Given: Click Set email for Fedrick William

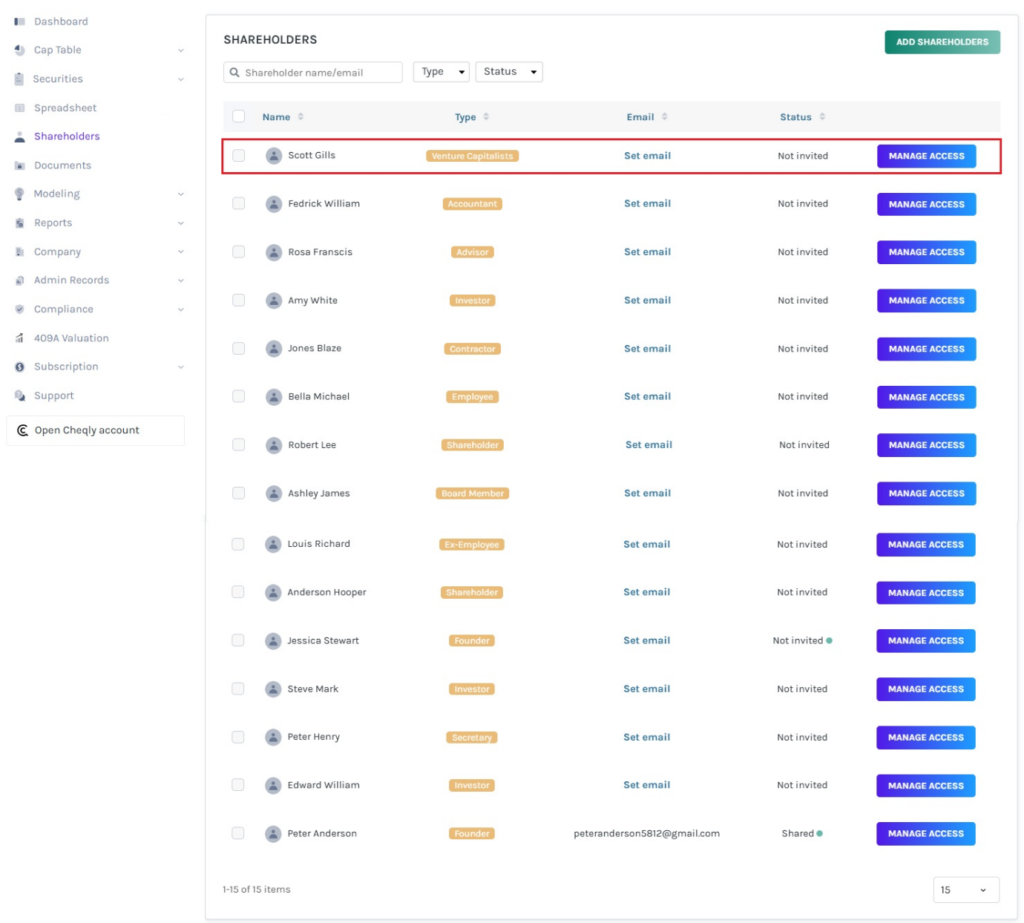Looking at the screenshot, I should pos(647,203).
